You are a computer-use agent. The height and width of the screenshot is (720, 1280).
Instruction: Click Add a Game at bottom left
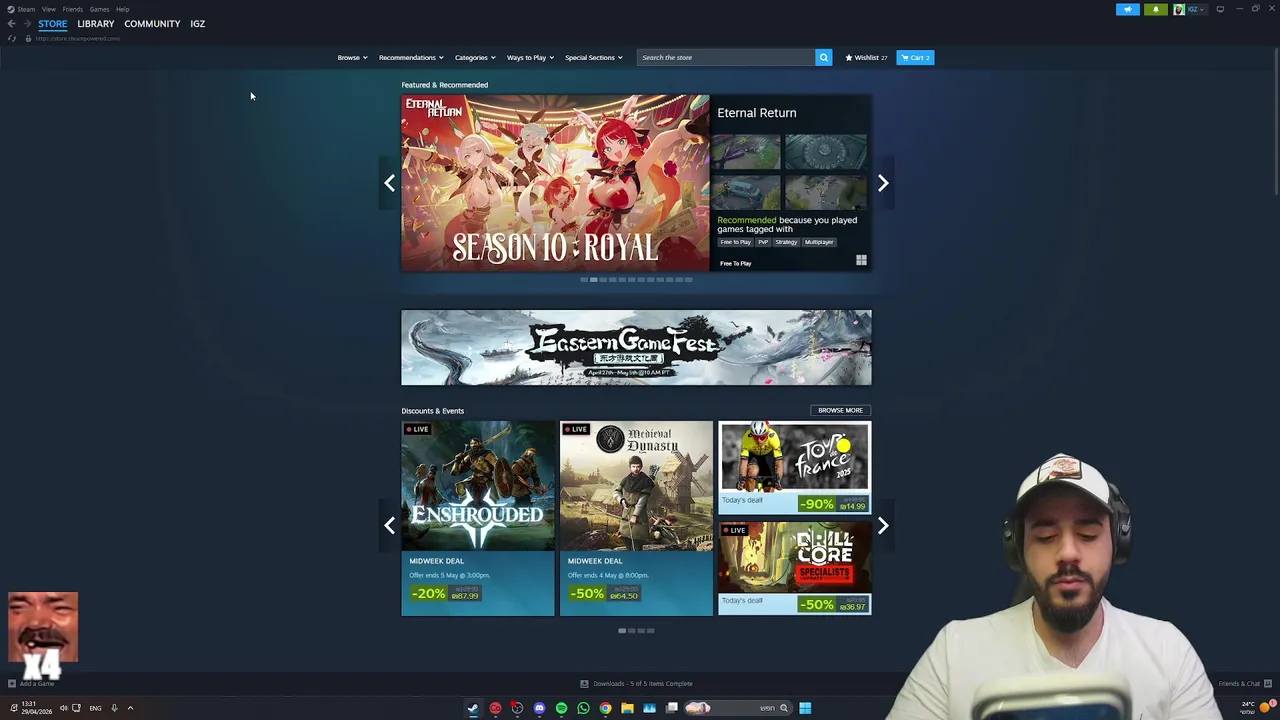pos(31,684)
